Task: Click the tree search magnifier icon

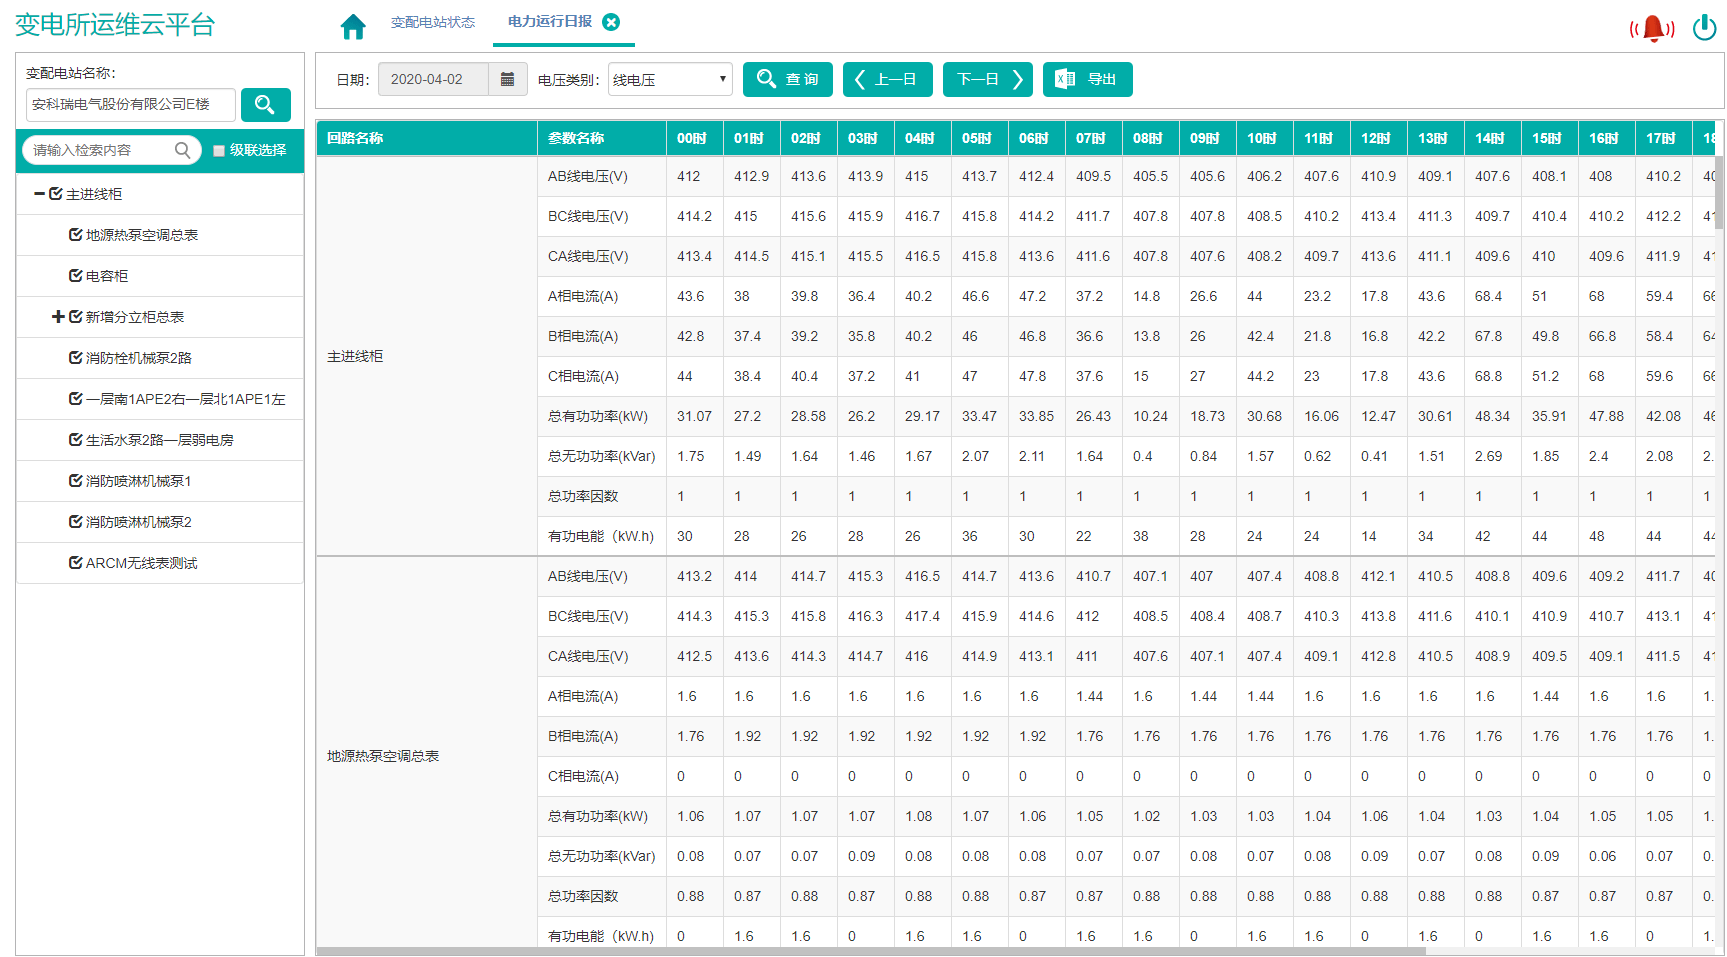Action: (x=182, y=150)
